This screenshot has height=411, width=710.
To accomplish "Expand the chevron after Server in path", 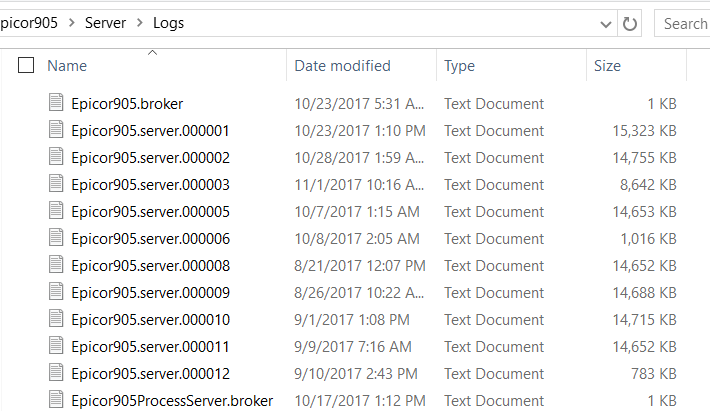I will click(x=139, y=23).
